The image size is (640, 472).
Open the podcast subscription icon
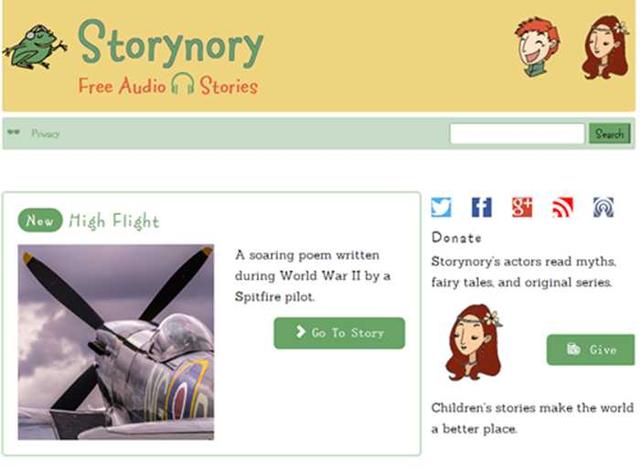pyautogui.click(x=603, y=207)
